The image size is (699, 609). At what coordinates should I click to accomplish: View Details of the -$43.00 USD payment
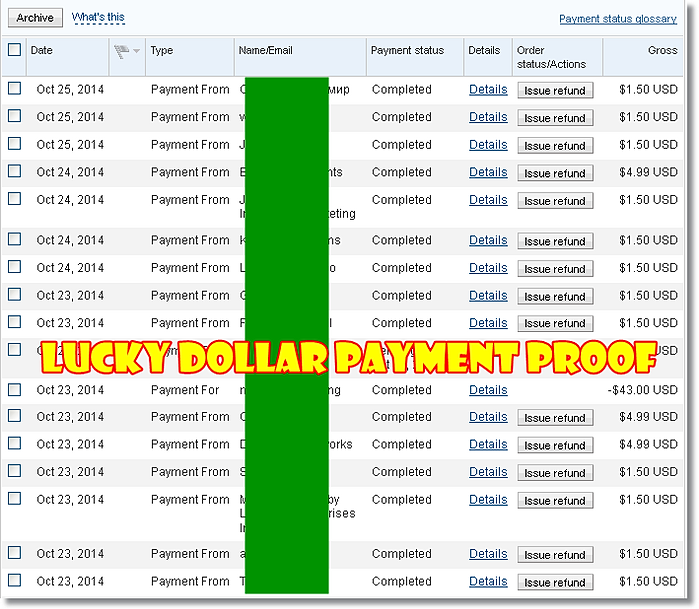(x=488, y=390)
